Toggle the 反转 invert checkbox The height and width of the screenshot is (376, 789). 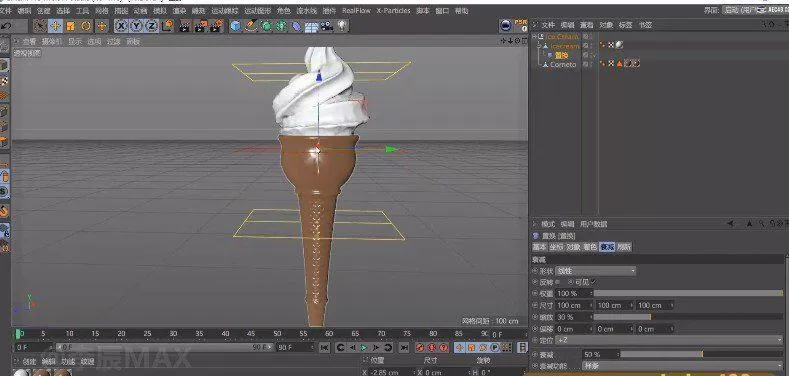coord(557,282)
